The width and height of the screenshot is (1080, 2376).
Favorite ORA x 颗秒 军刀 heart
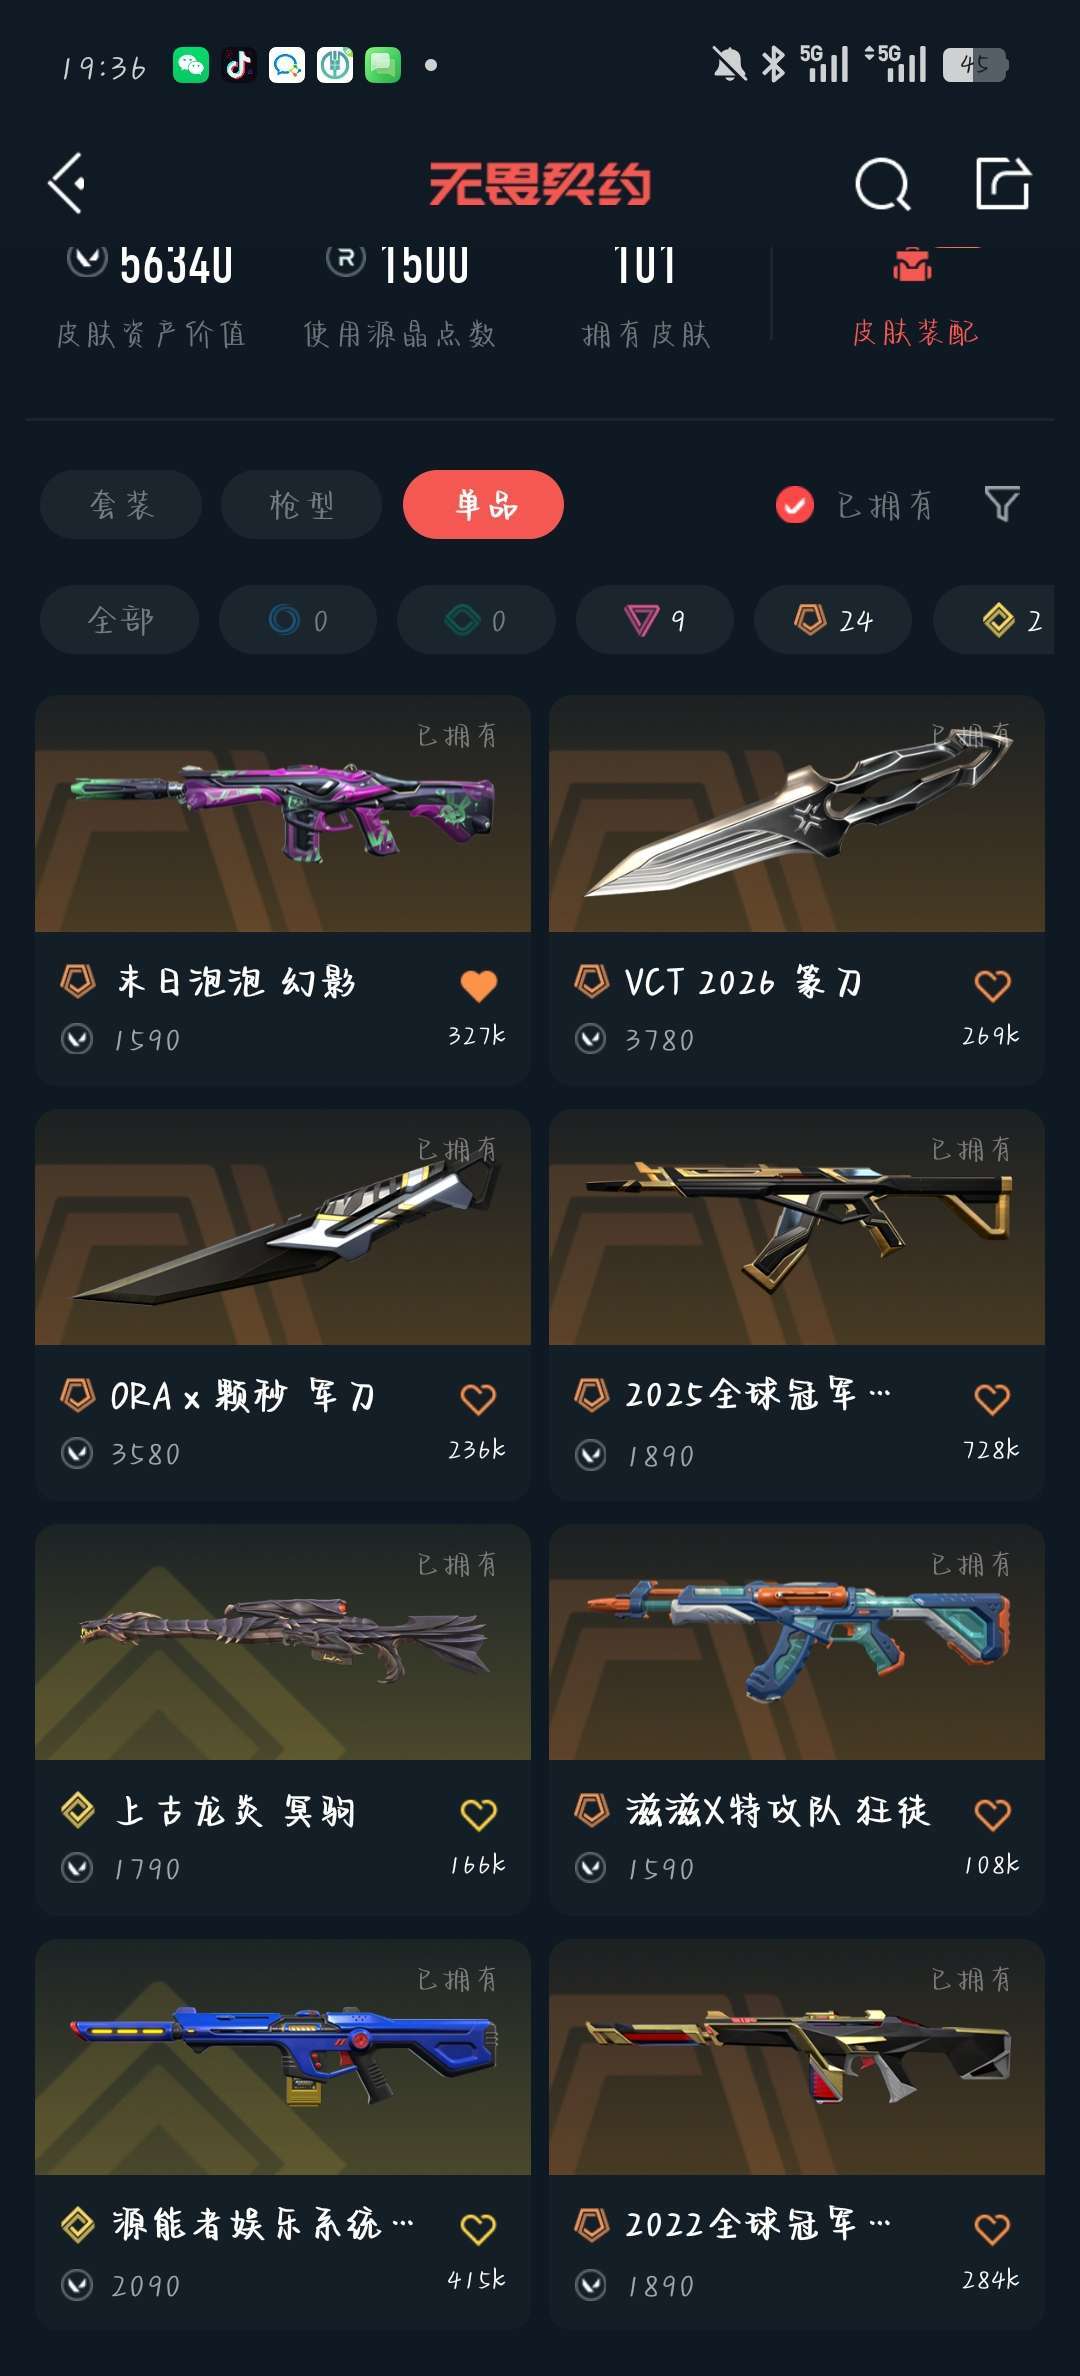479,1399
